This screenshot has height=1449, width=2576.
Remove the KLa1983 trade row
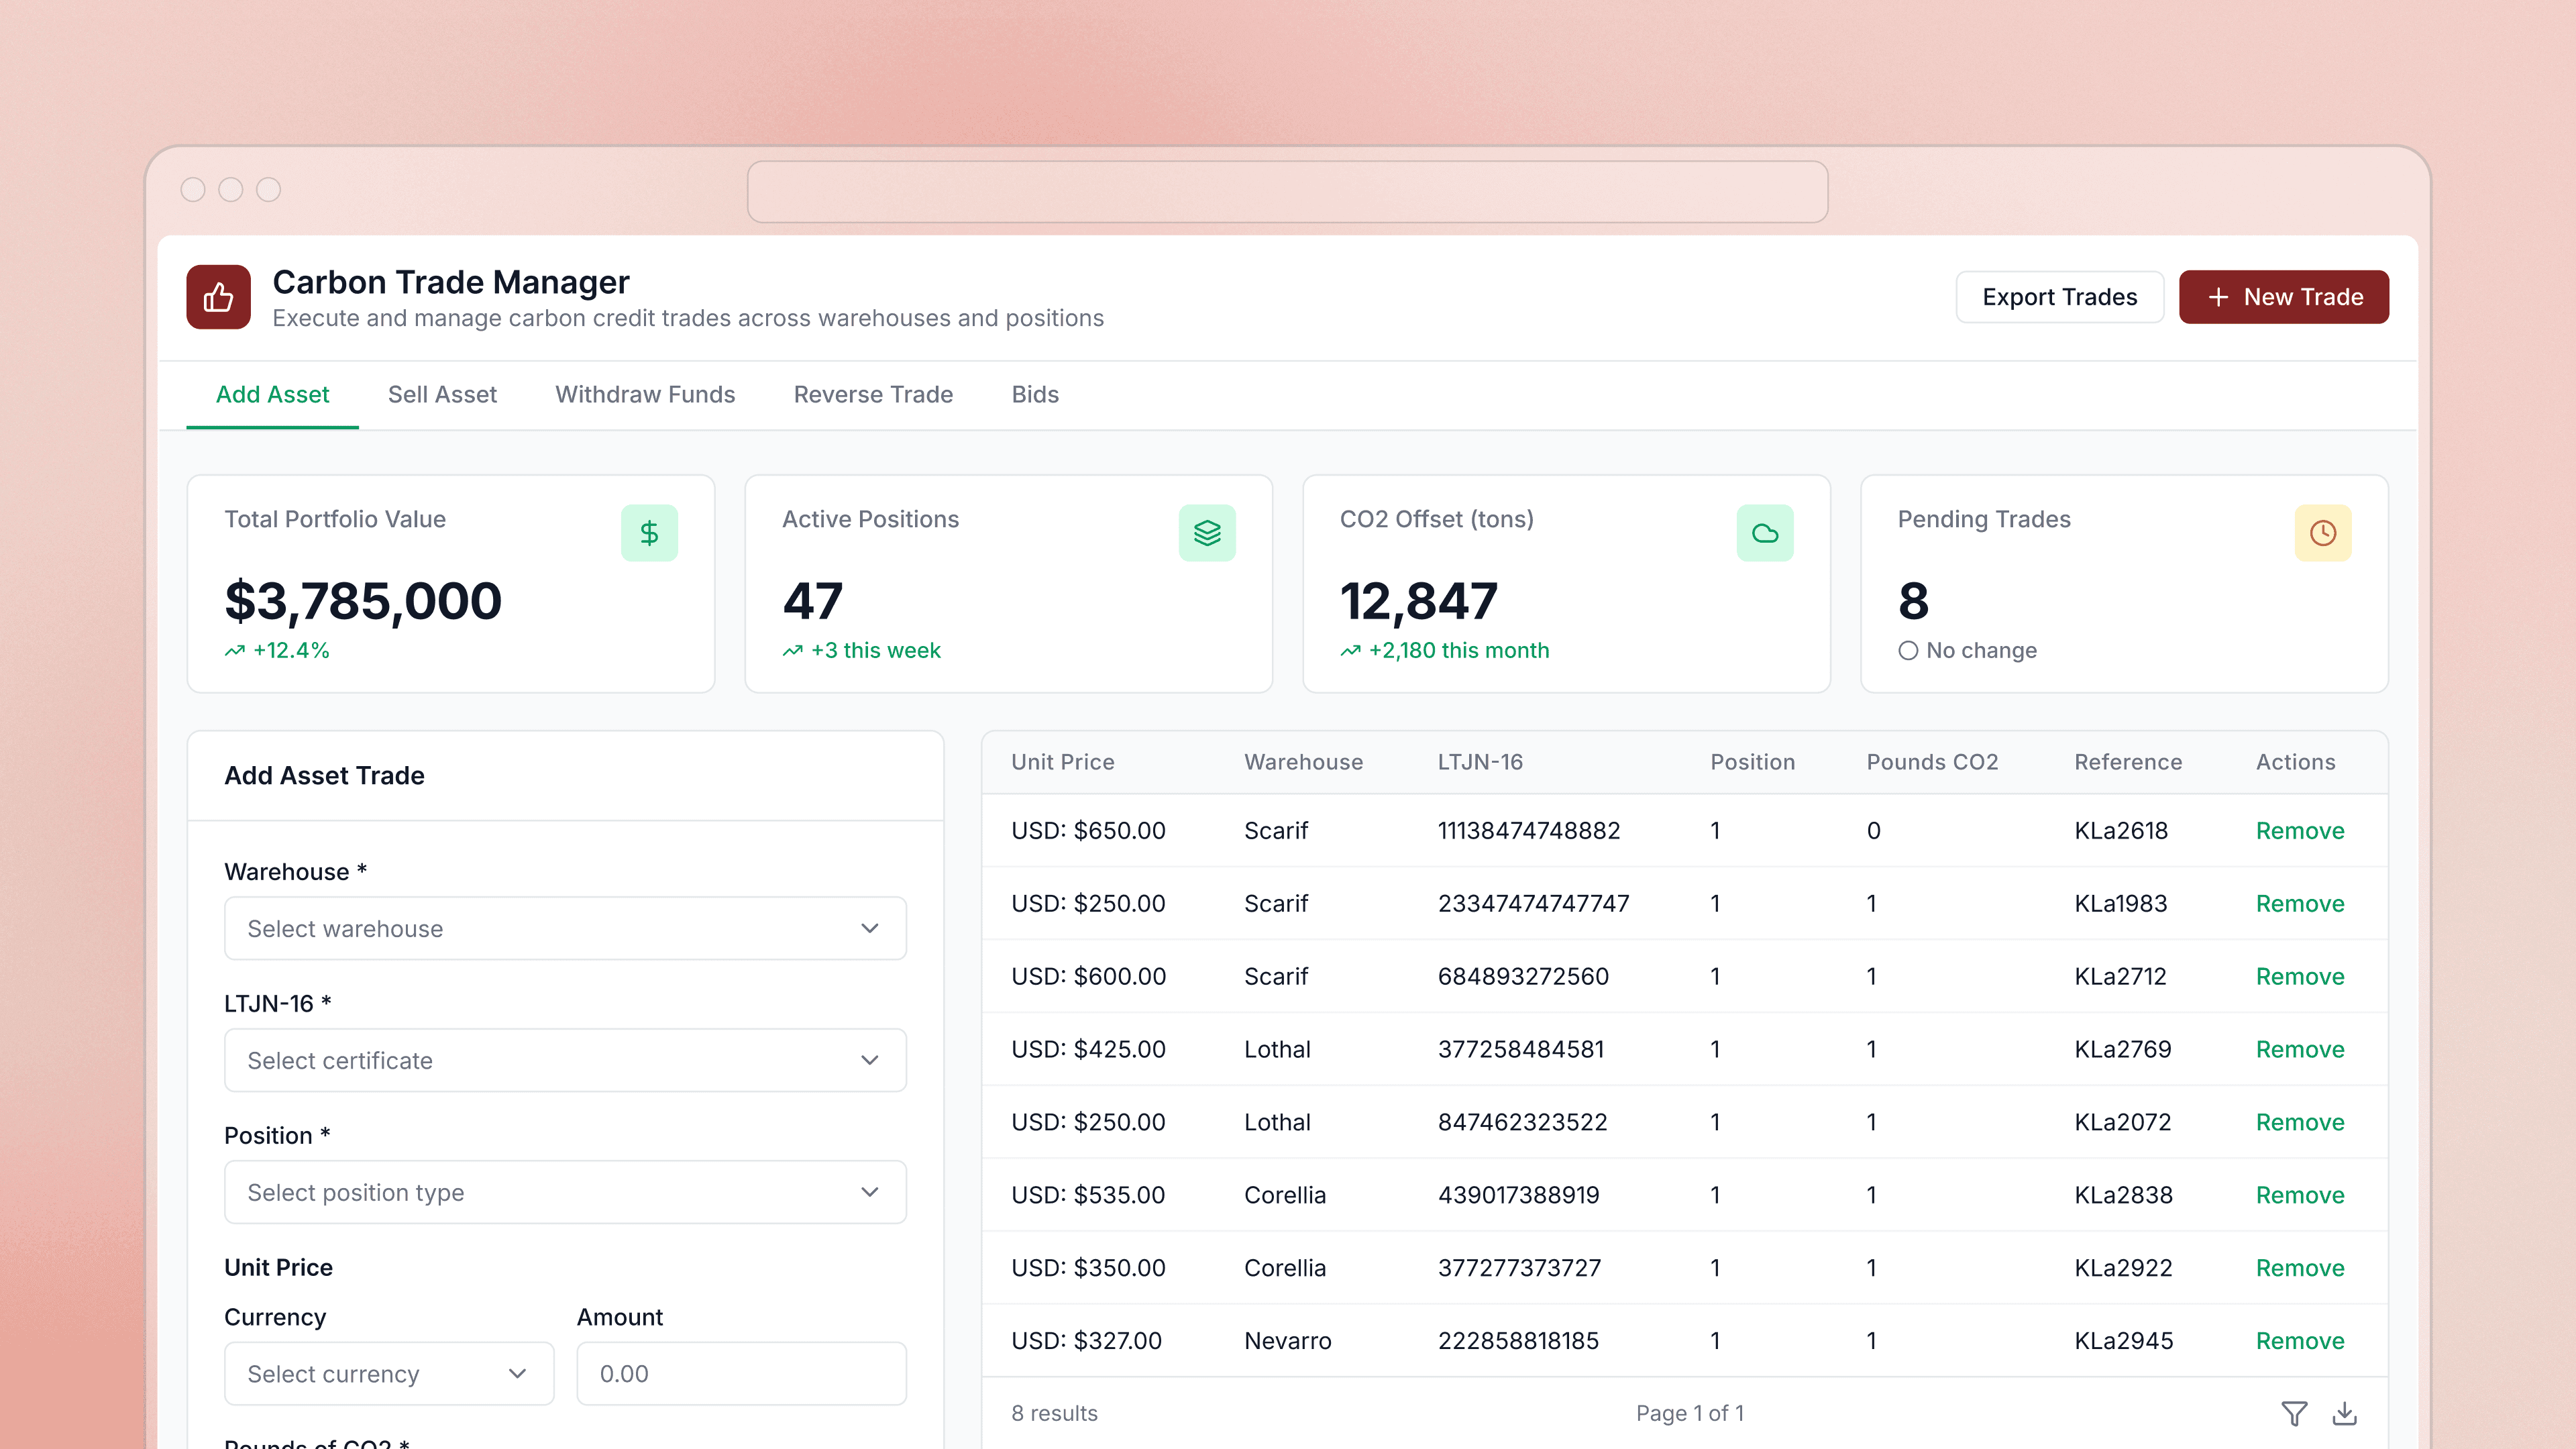[2300, 904]
